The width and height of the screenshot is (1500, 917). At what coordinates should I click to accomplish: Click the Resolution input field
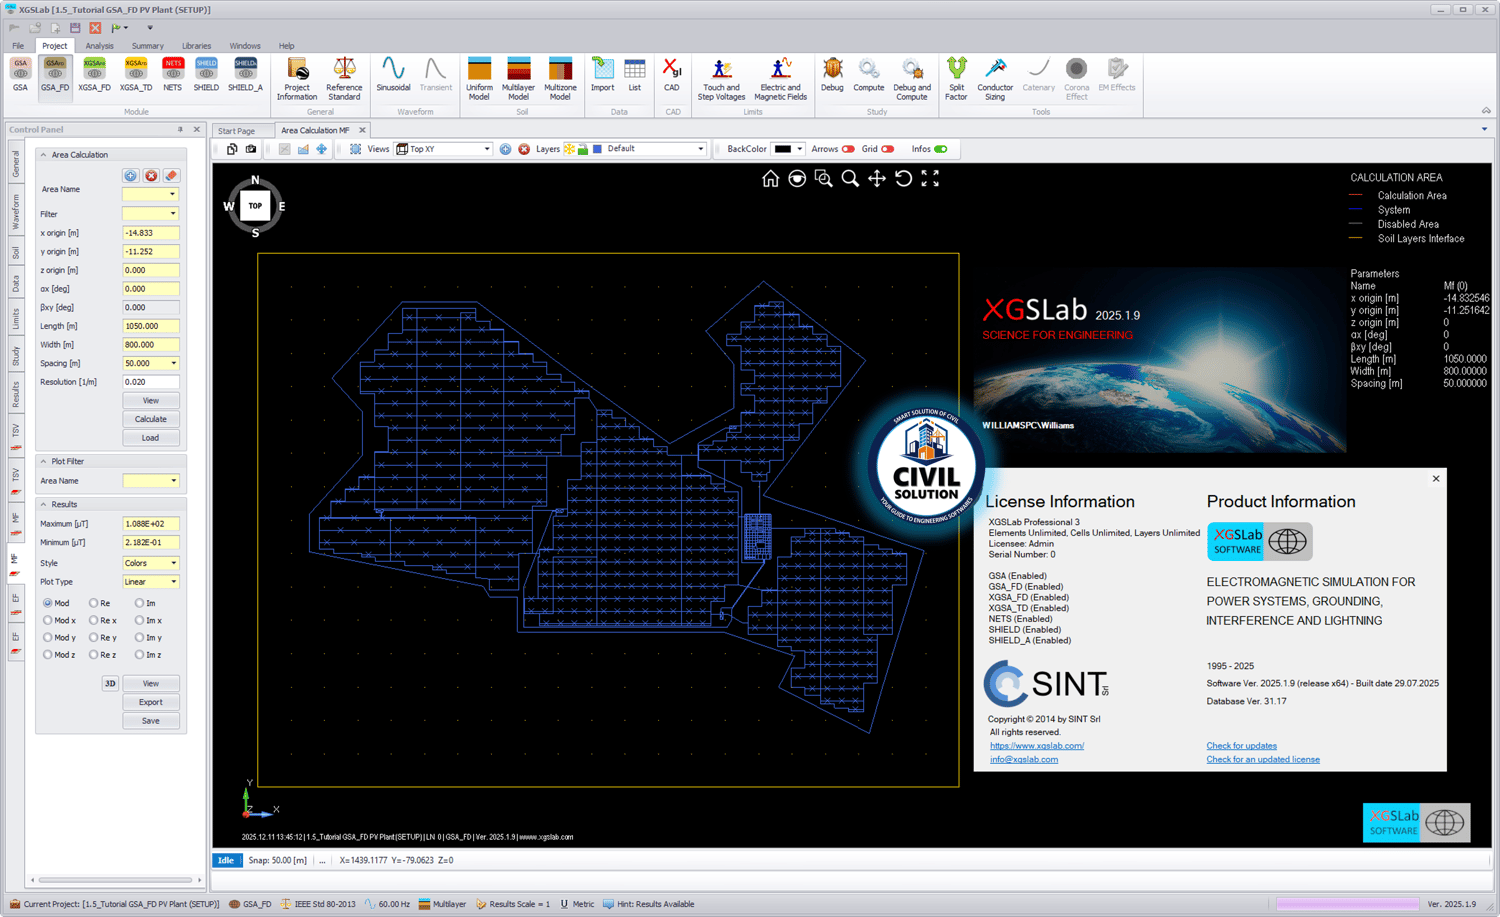click(x=150, y=382)
